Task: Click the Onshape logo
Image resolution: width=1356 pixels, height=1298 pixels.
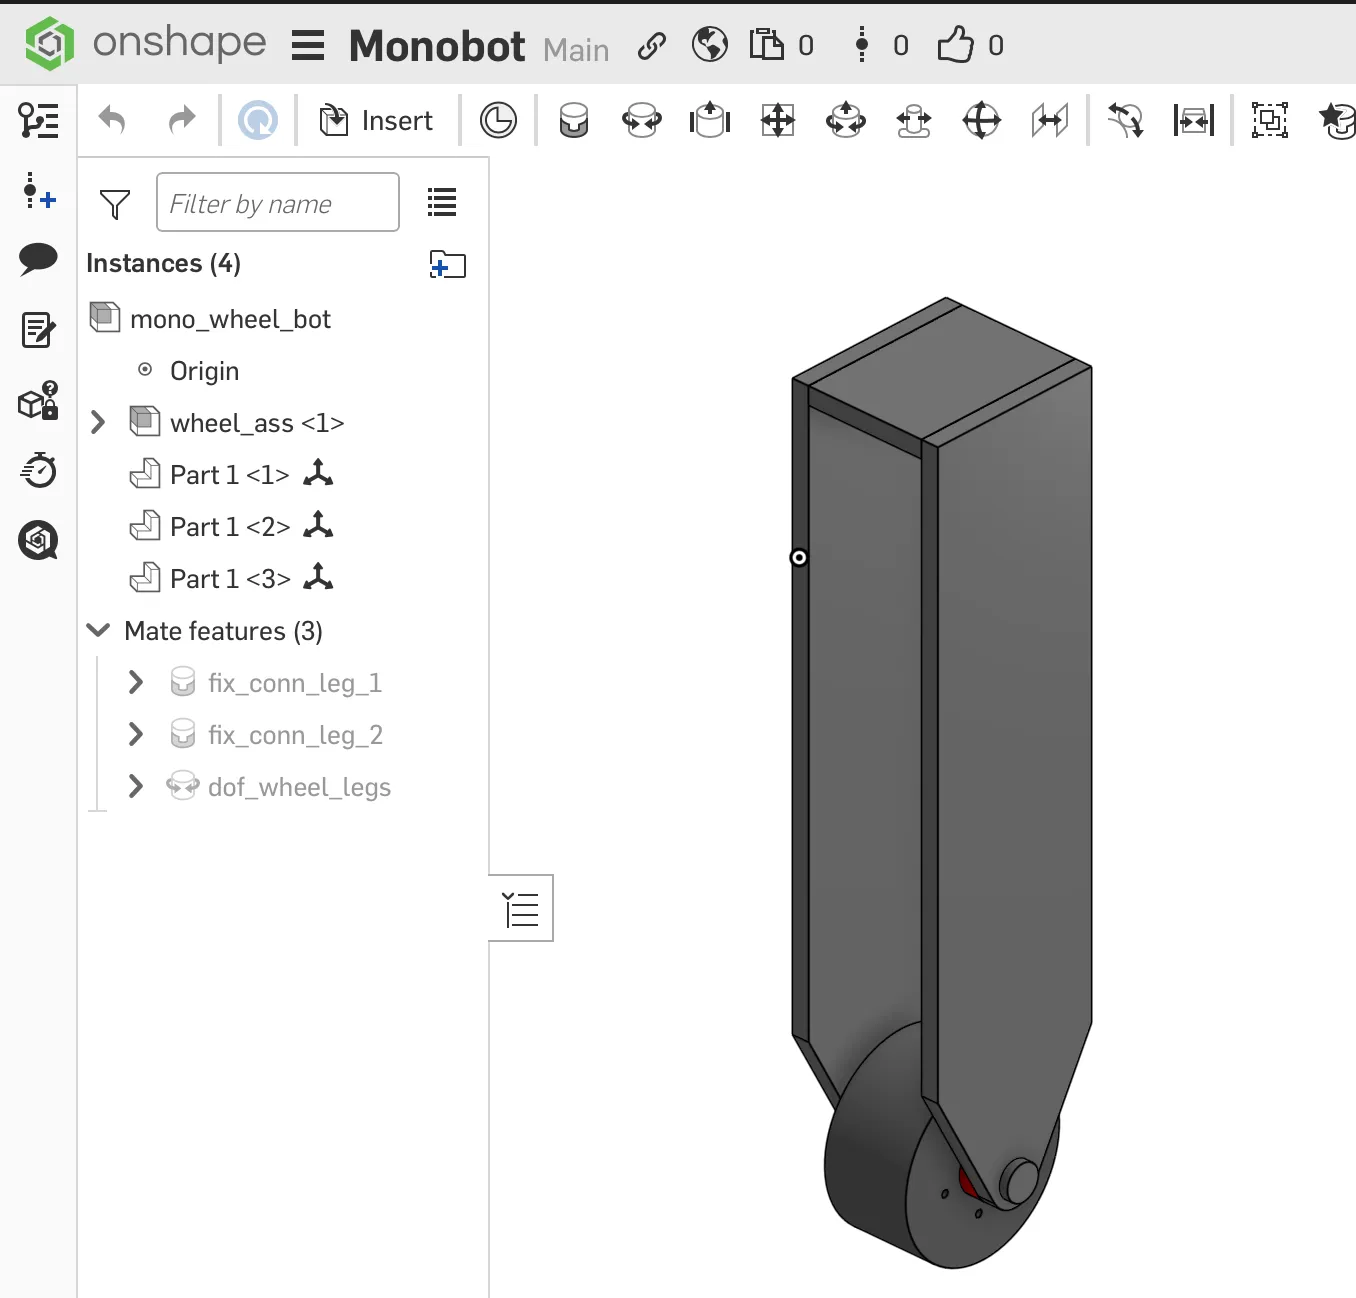Action: [x=49, y=44]
